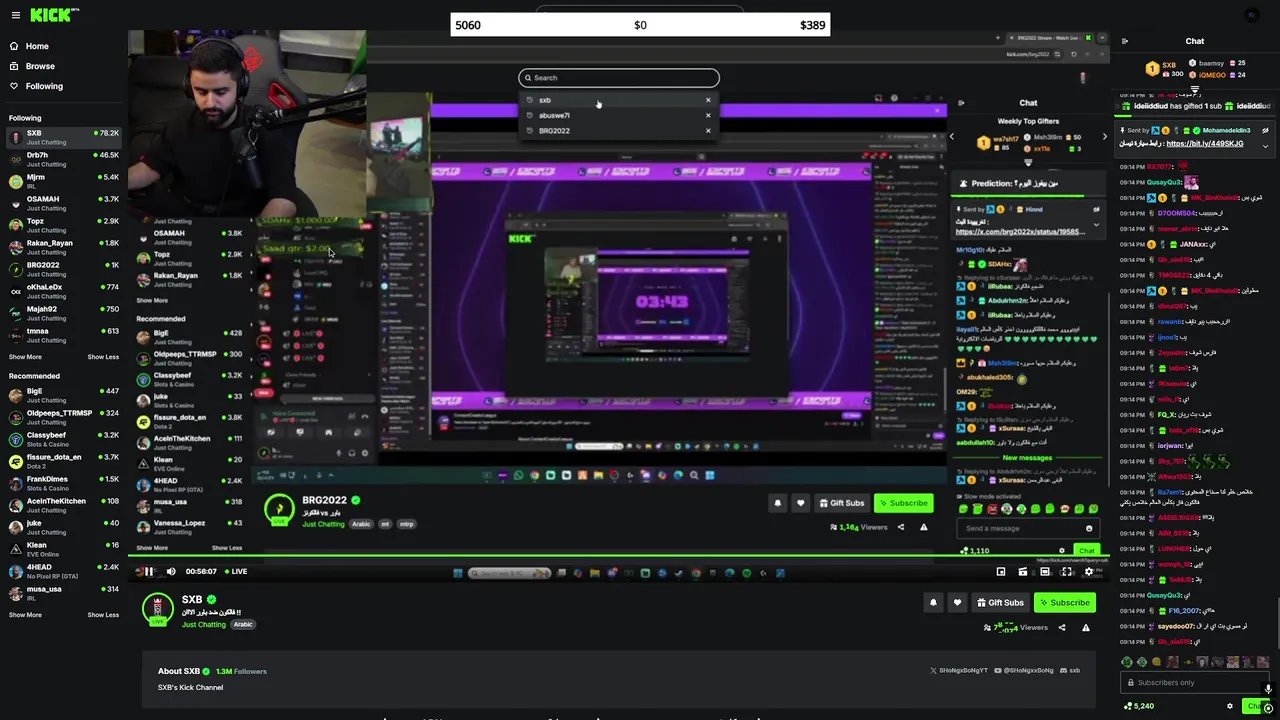This screenshot has height=720, width=1280.
Task: Open FrankDimes recommended channel
Action: [63, 483]
